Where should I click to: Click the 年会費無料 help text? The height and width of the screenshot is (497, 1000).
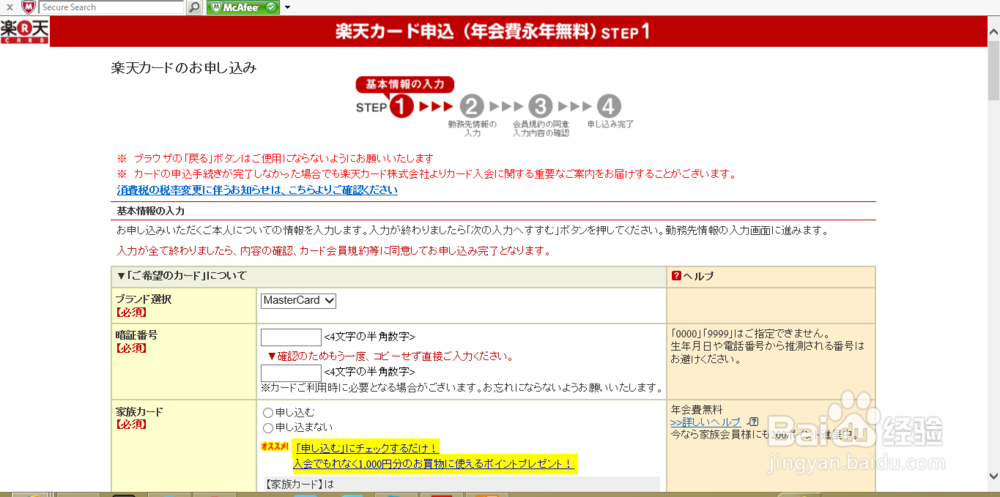coord(697,410)
